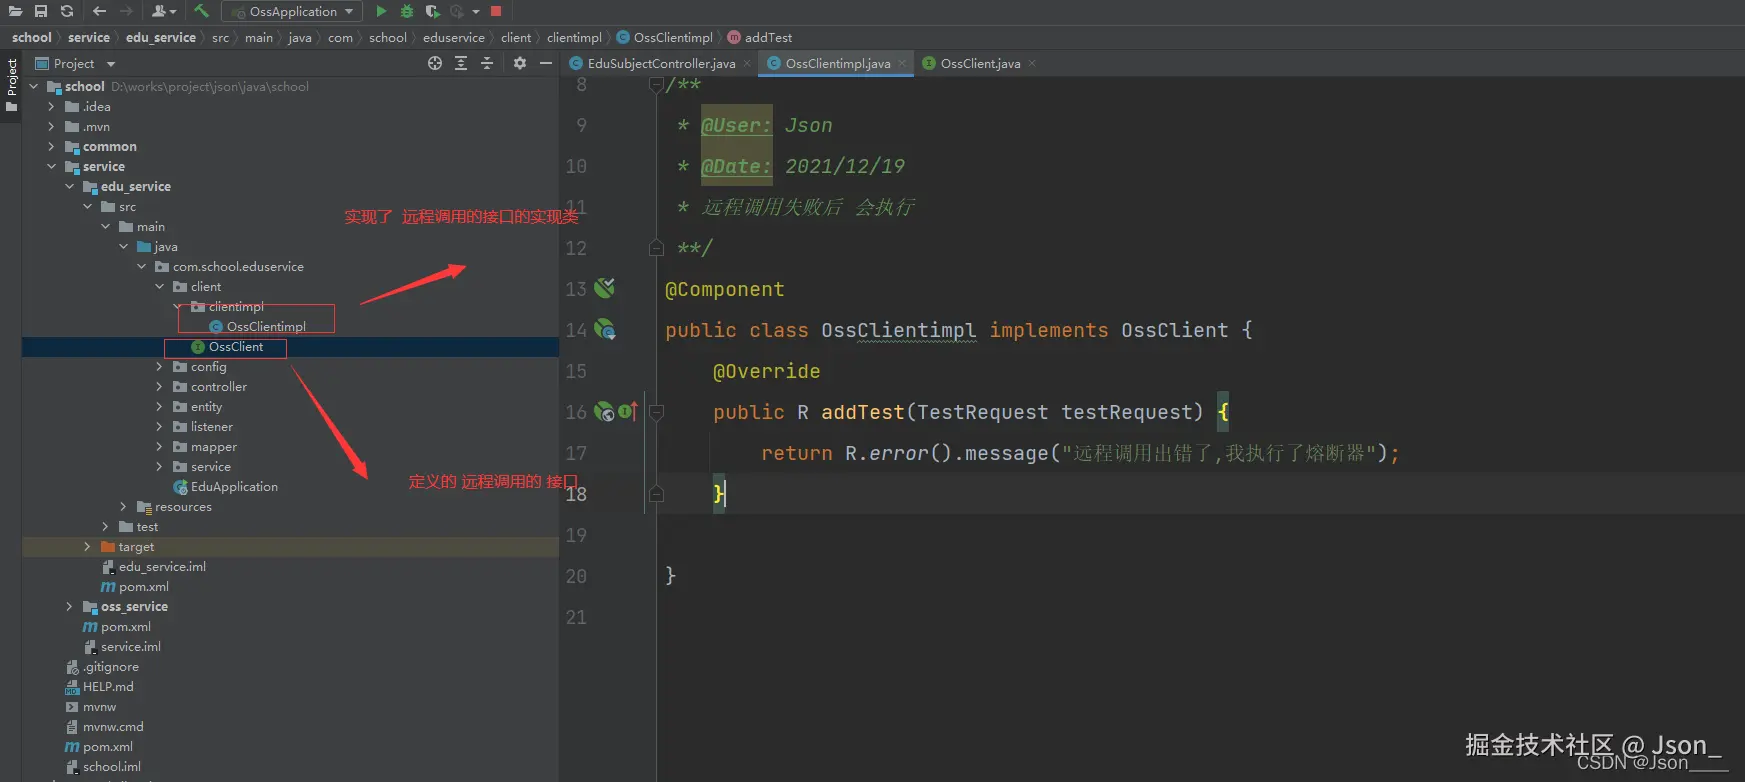The height and width of the screenshot is (782, 1745).
Task: Save all files using the floppy disk icon
Action: [x=41, y=11]
